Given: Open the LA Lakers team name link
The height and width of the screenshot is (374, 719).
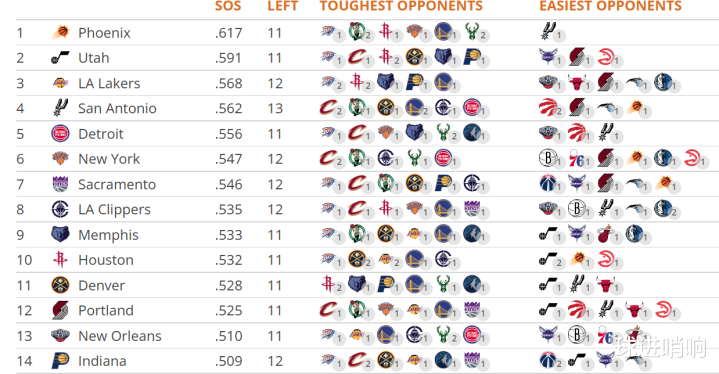Looking at the screenshot, I should tap(109, 83).
